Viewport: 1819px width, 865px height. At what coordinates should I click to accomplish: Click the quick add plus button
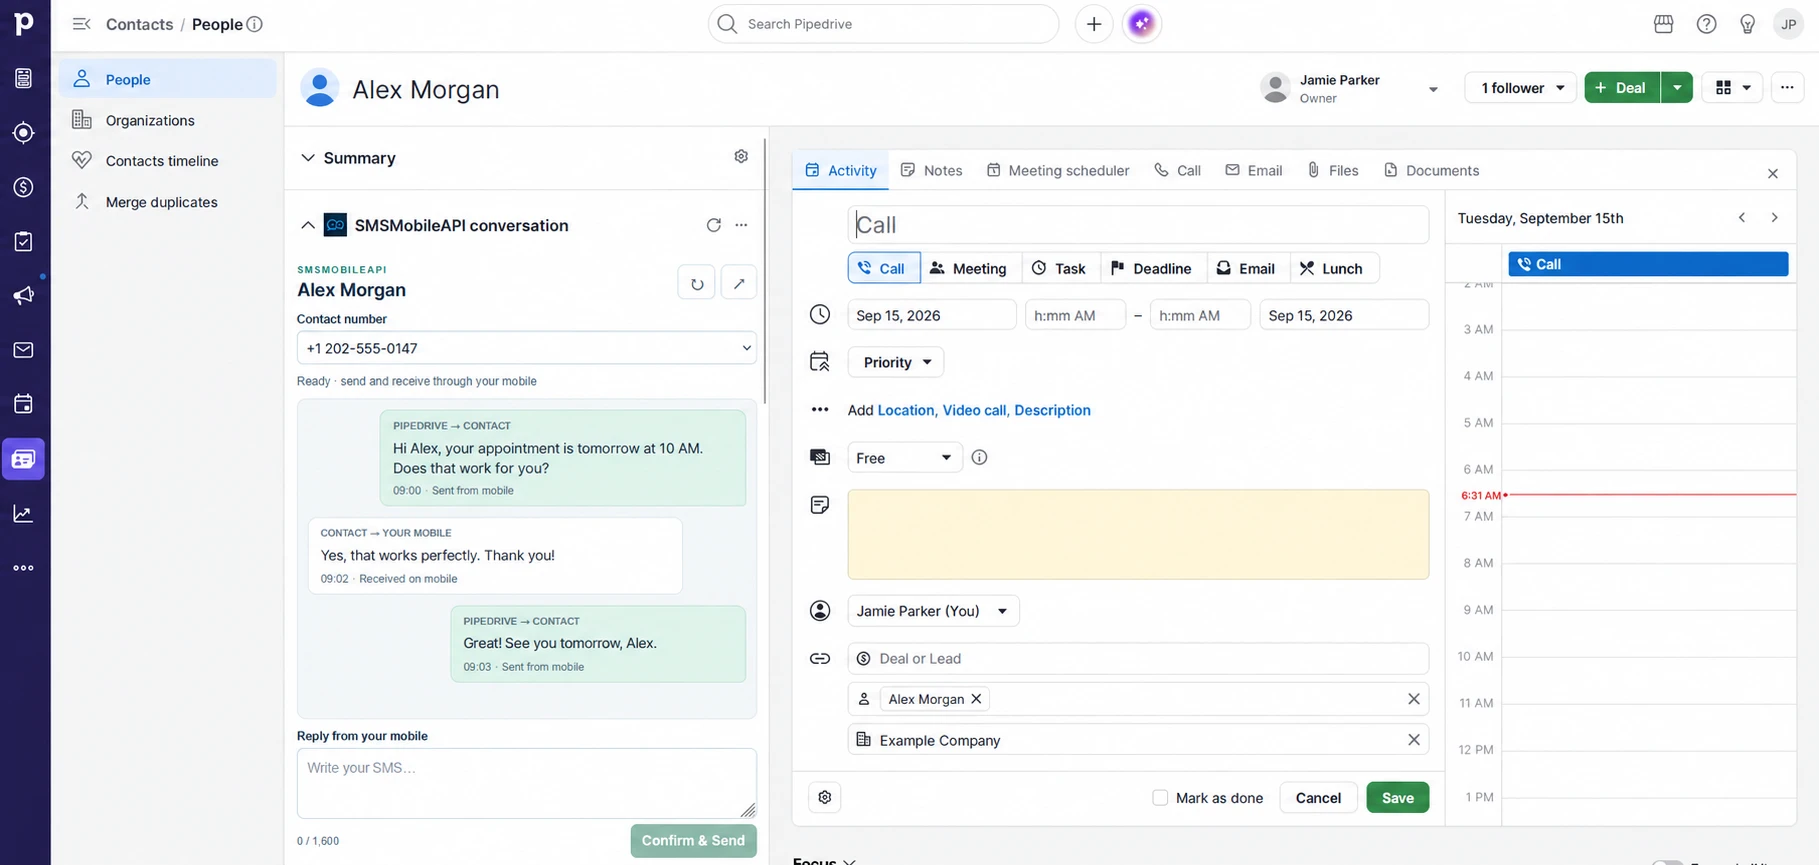[x=1094, y=24]
